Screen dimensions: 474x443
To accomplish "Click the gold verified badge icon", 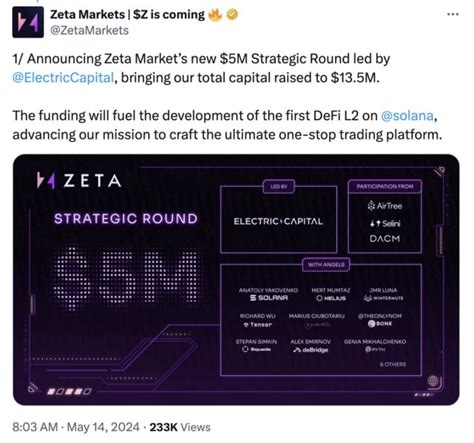I will (x=232, y=15).
